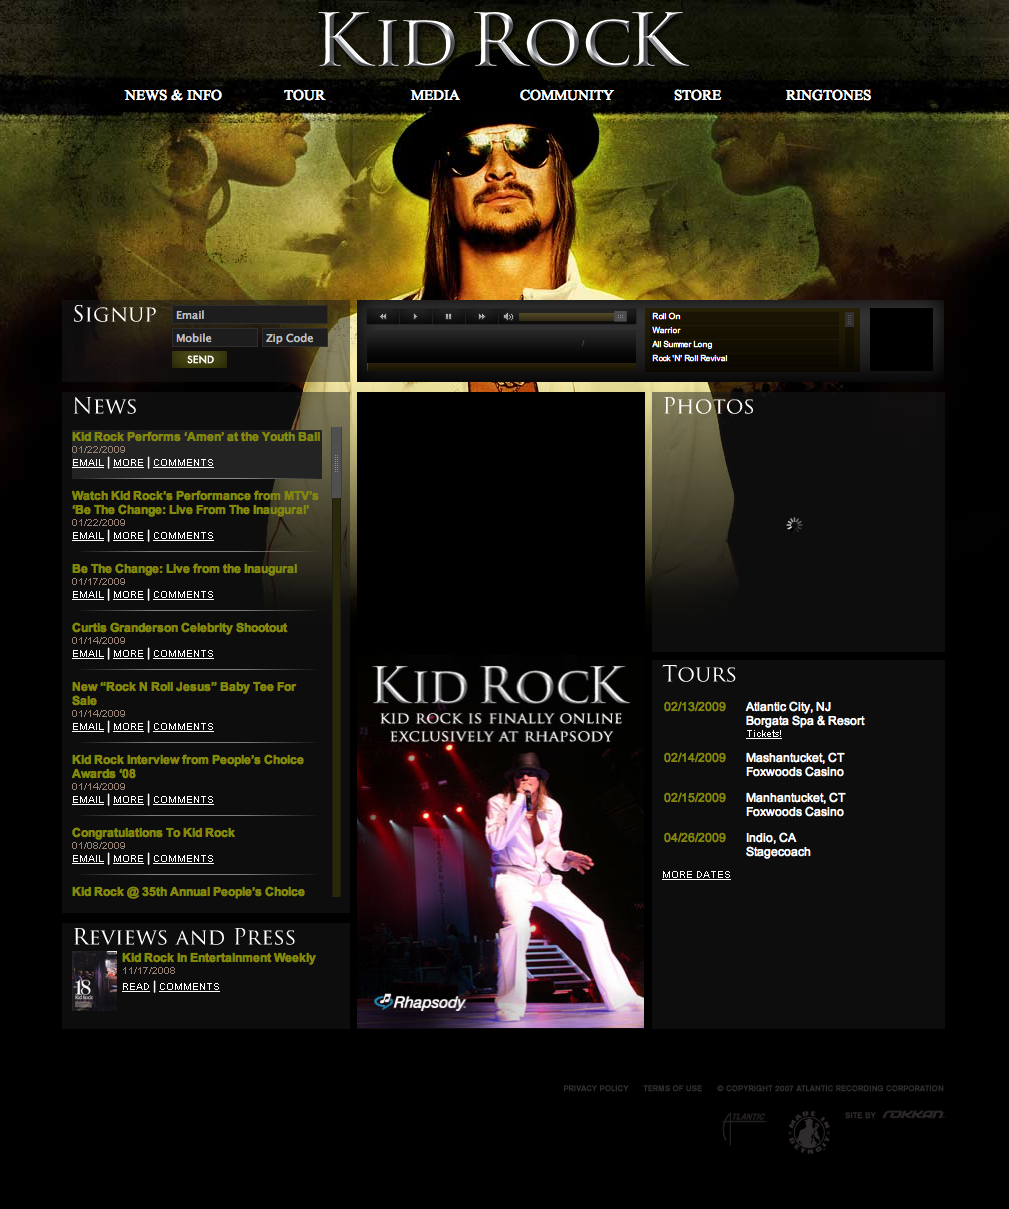Select the 02/14/2009 Mashantucket tour date

(x=754, y=765)
